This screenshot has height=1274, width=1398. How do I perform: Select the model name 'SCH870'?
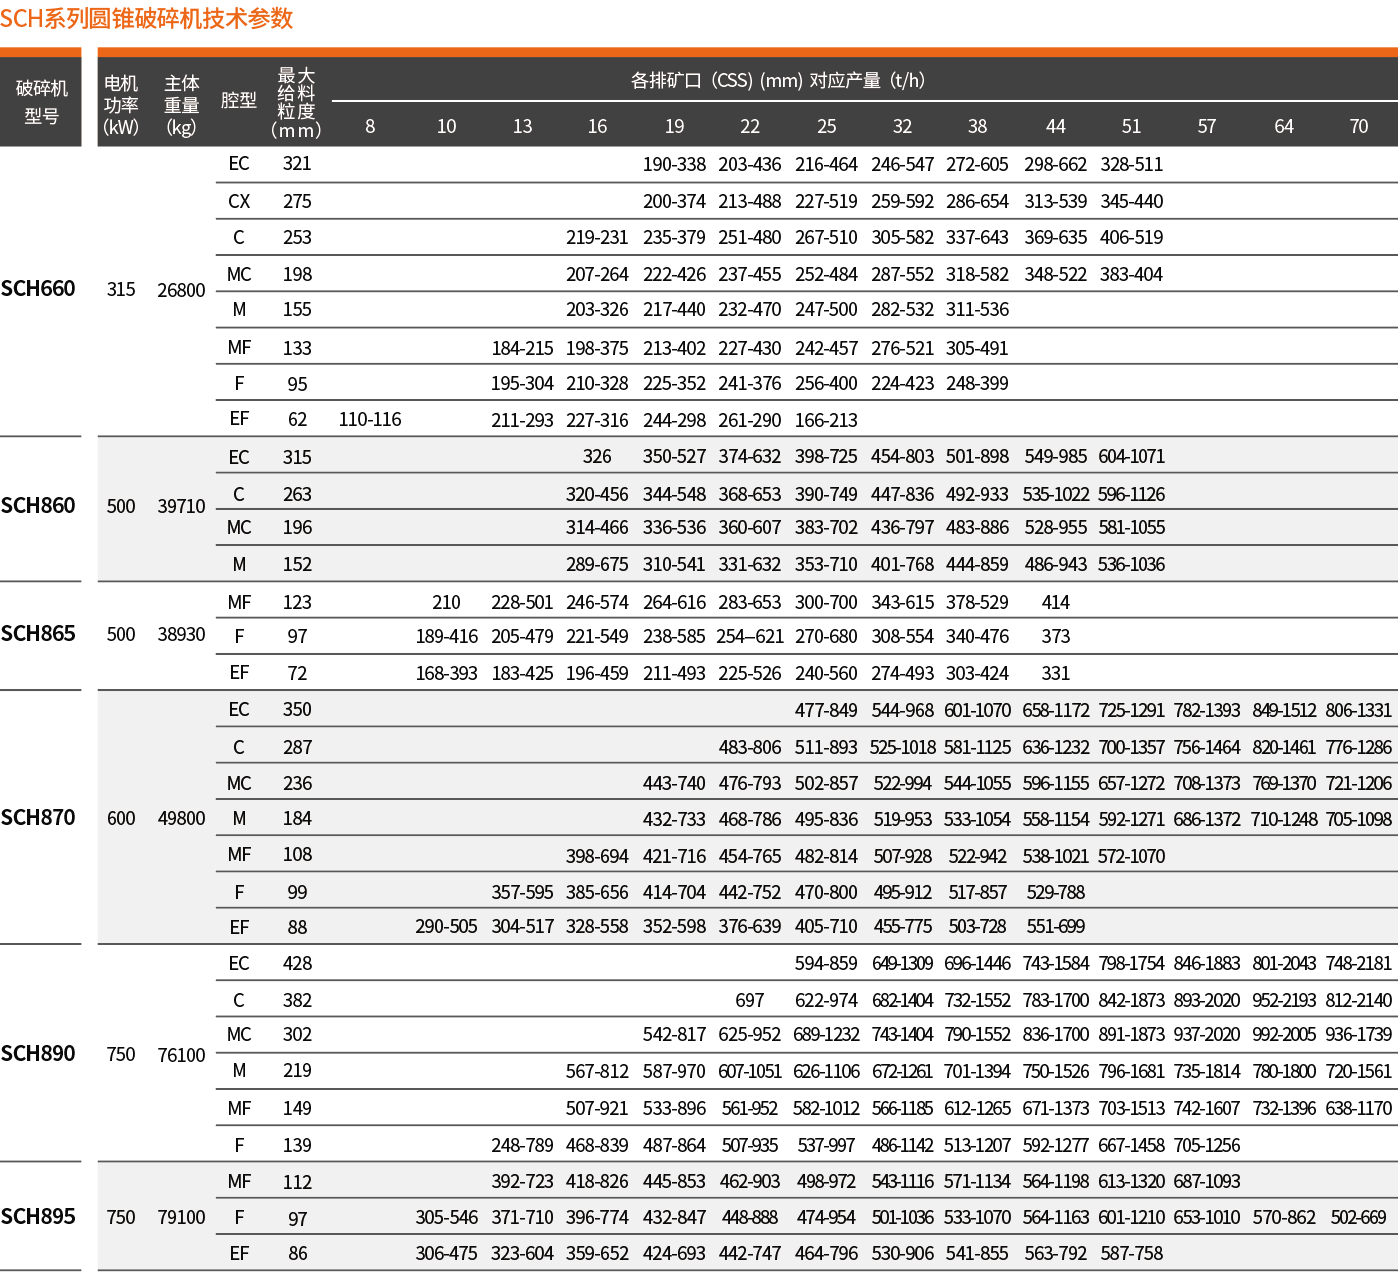38,818
